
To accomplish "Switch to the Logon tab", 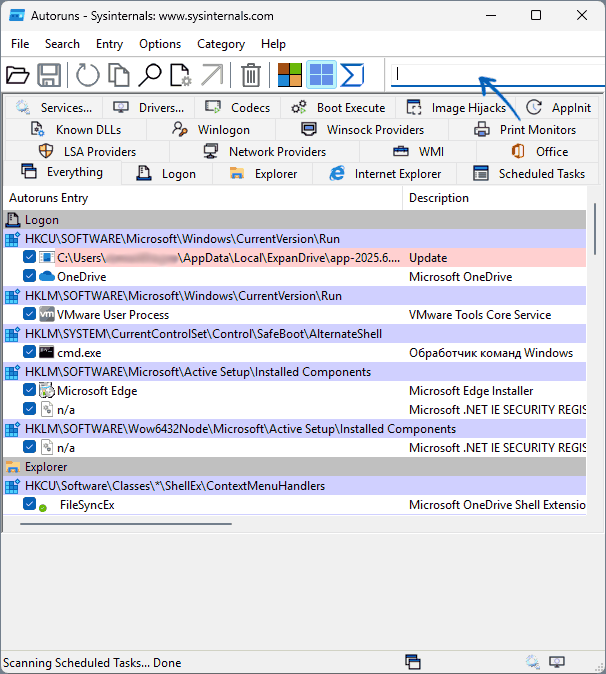I will pos(167,174).
